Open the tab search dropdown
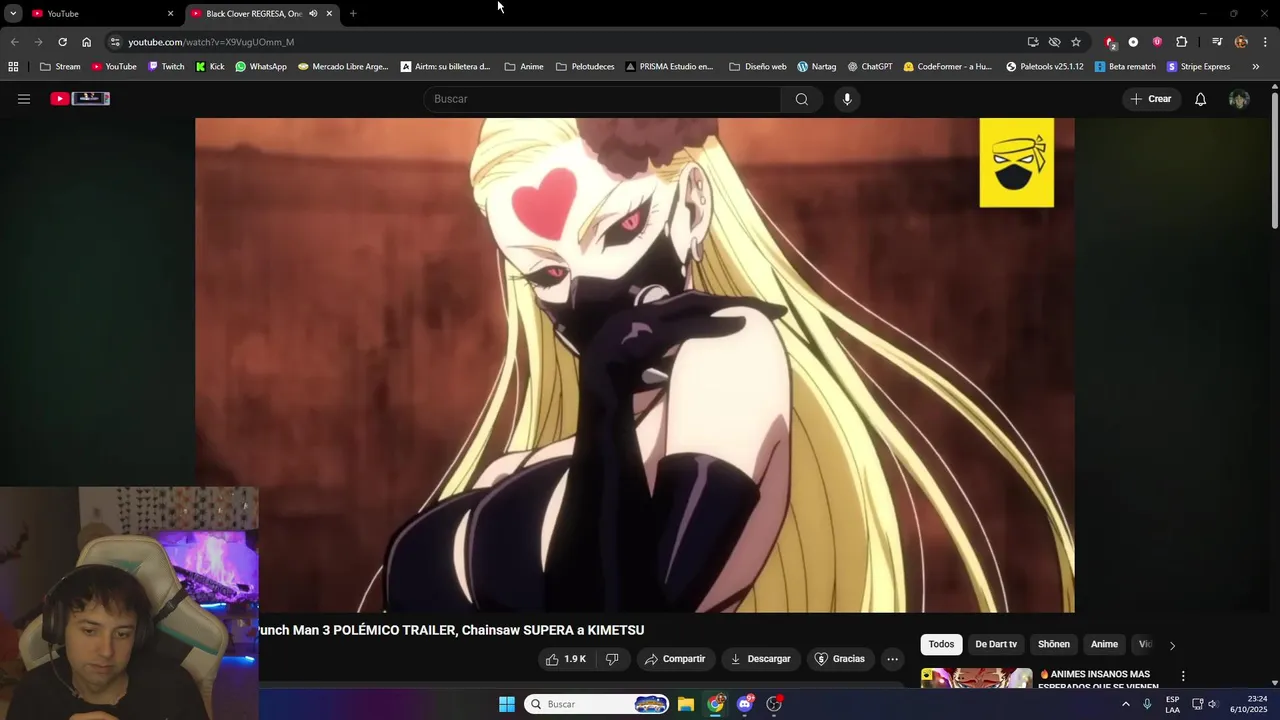 pyautogui.click(x=13, y=14)
